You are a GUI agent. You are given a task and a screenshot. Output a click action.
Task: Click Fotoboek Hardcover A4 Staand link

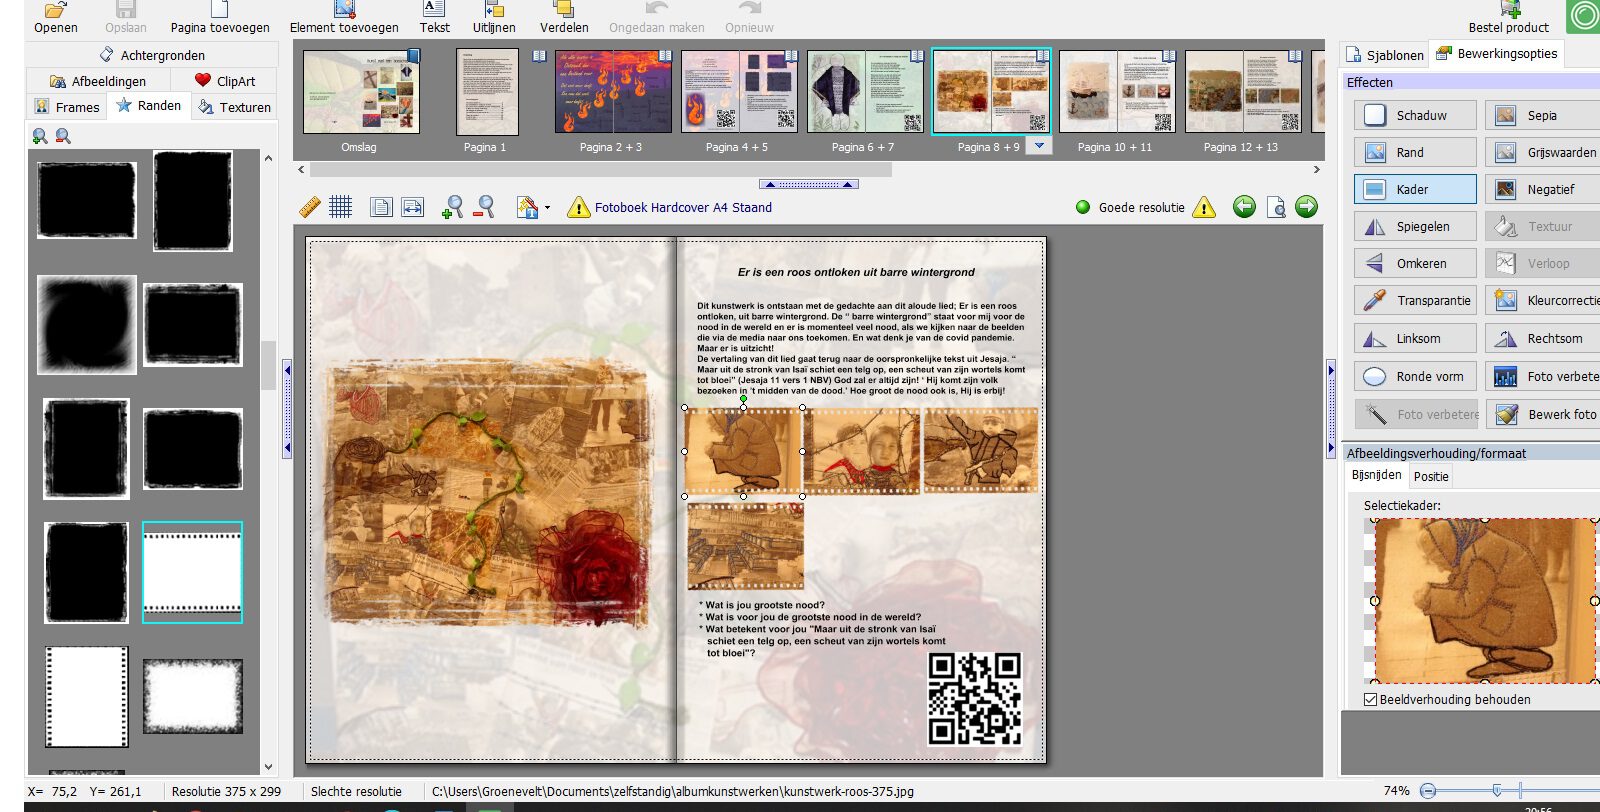click(683, 208)
